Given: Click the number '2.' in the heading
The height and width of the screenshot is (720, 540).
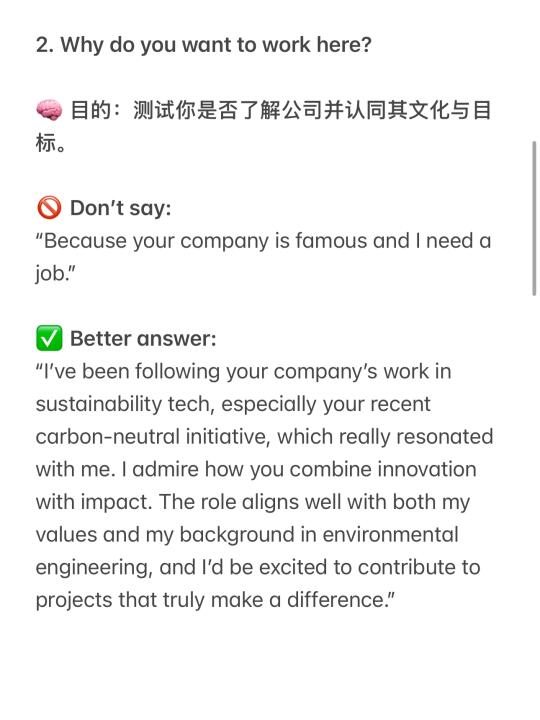Looking at the screenshot, I should point(45,45).
